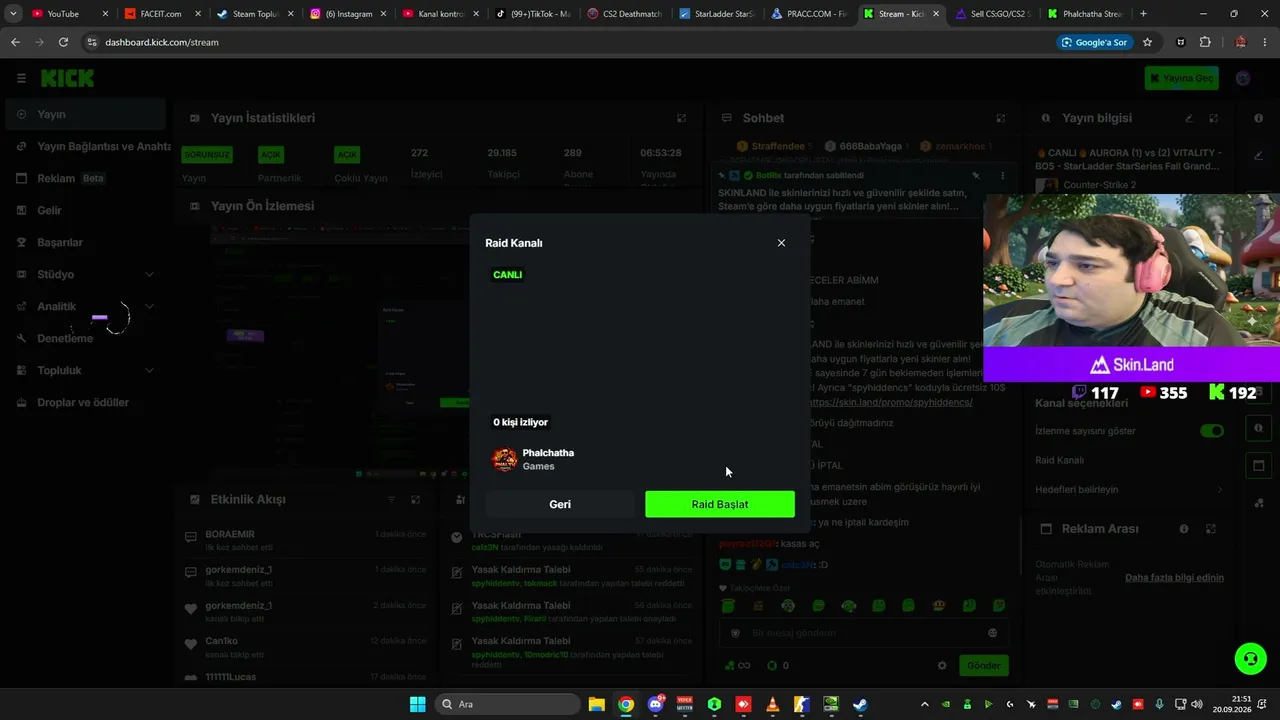Click Google'a Sor button in address bar
This screenshot has height=720, width=1280.
1095,42
